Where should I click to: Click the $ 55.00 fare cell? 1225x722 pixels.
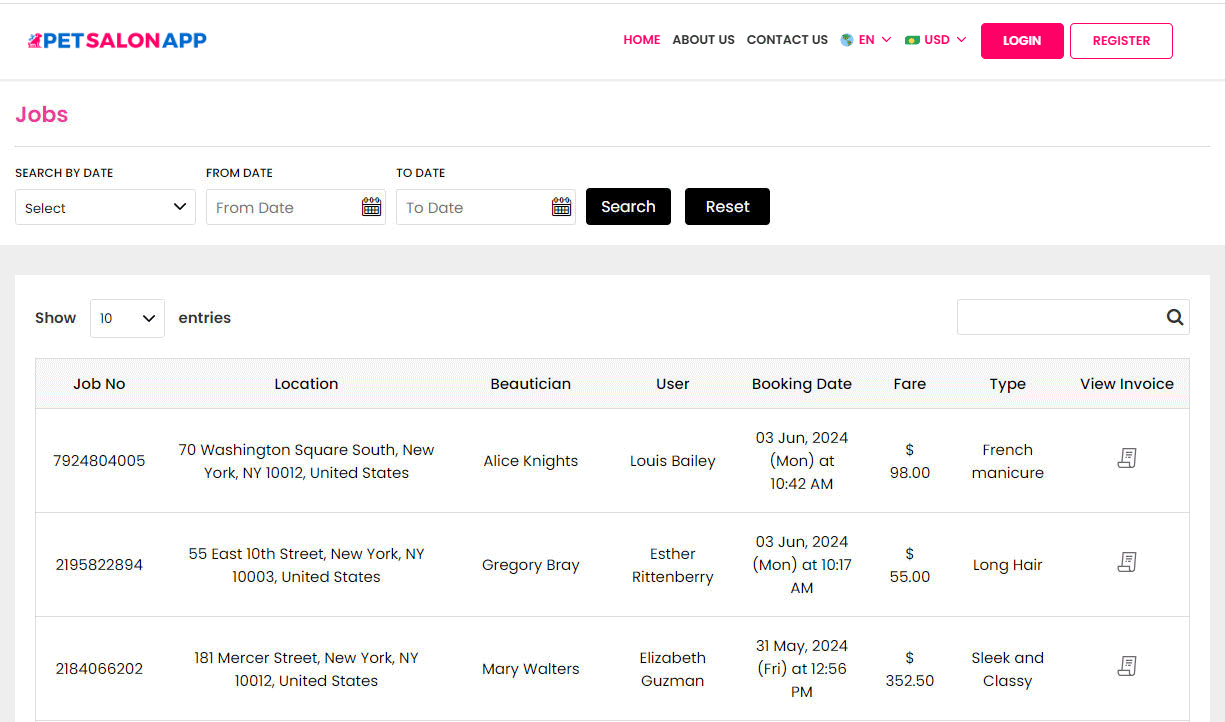click(x=910, y=565)
